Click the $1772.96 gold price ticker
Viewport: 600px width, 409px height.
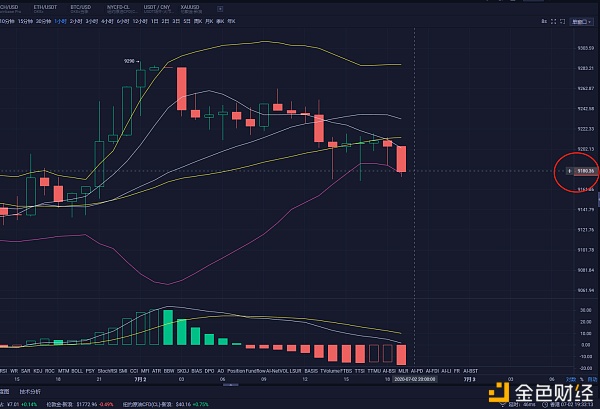click(x=87, y=404)
